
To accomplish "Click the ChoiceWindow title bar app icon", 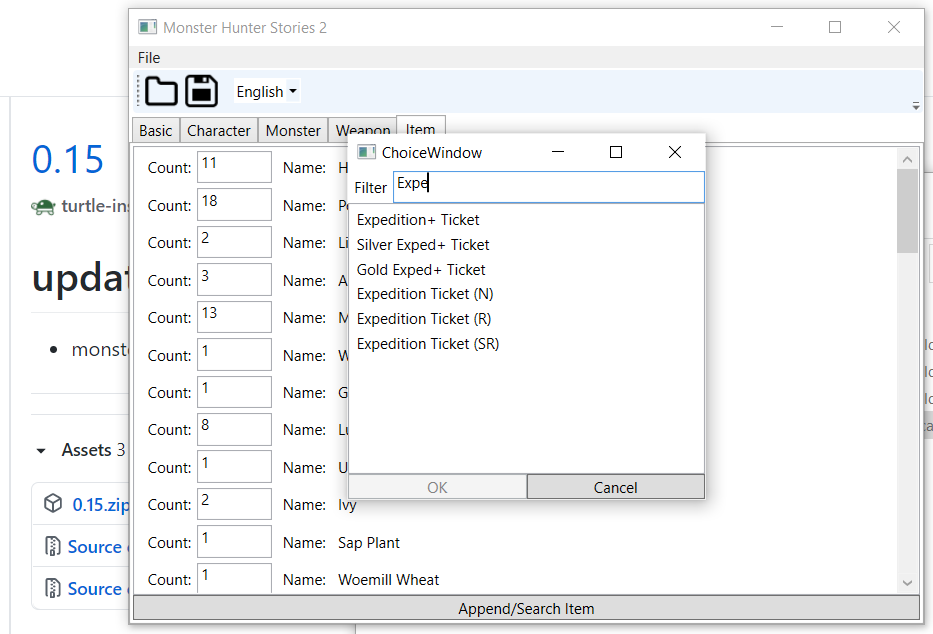I will pos(366,152).
